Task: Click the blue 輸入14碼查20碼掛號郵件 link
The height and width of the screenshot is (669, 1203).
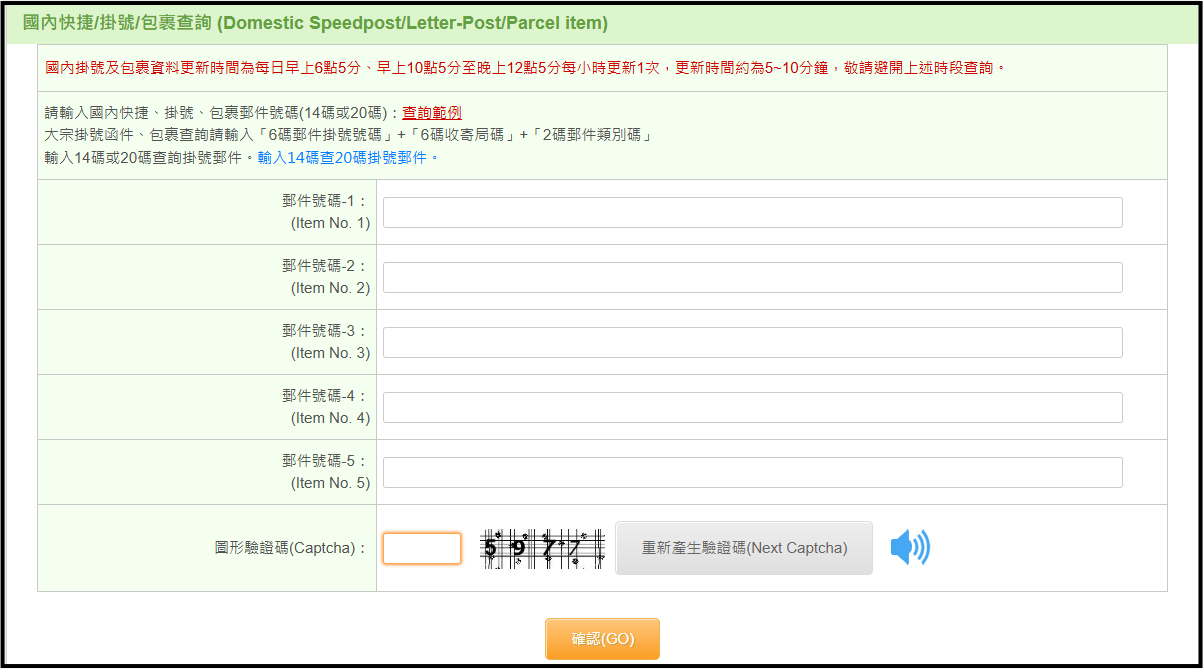Action: point(347,158)
